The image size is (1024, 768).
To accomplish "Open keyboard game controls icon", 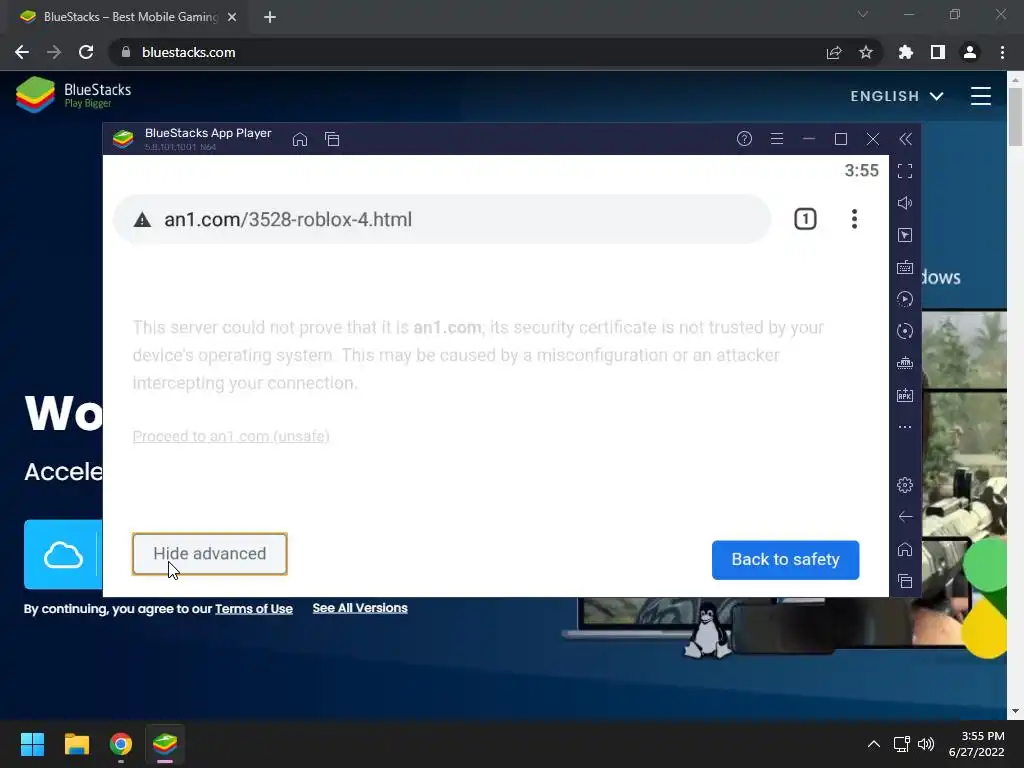I will coord(904,267).
